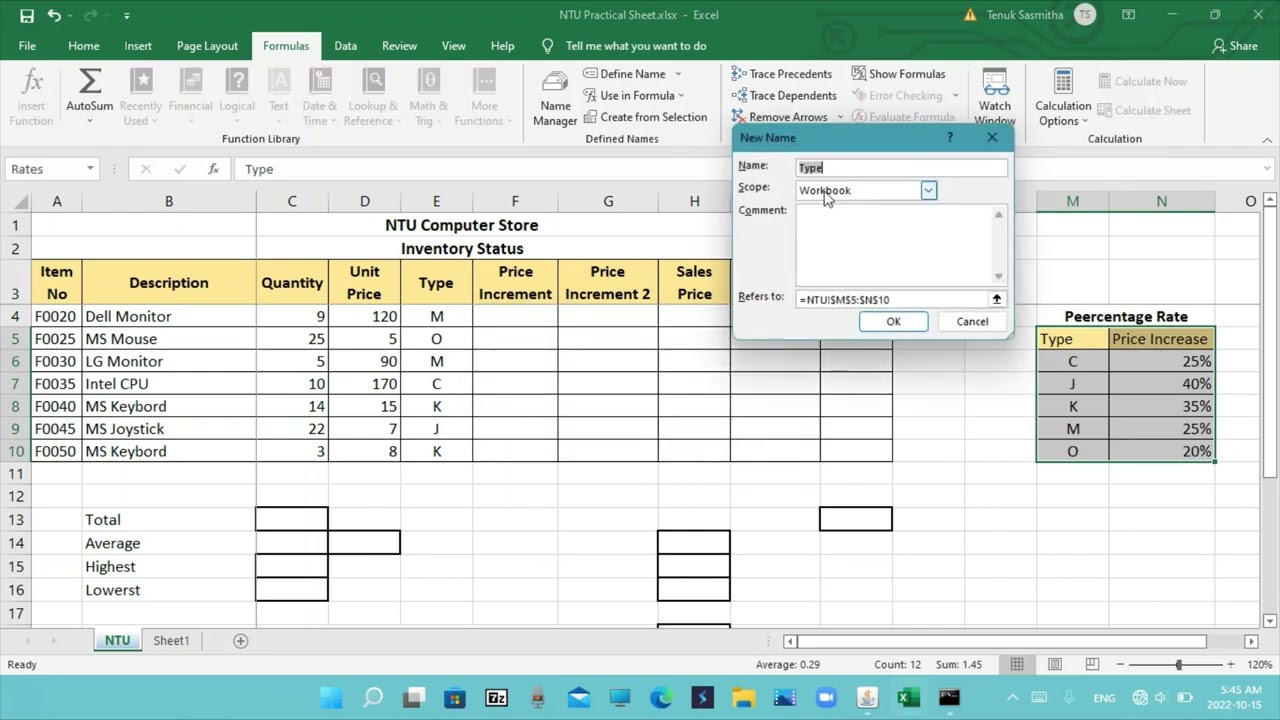Switch to the Review tab

[x=399, y=46]
